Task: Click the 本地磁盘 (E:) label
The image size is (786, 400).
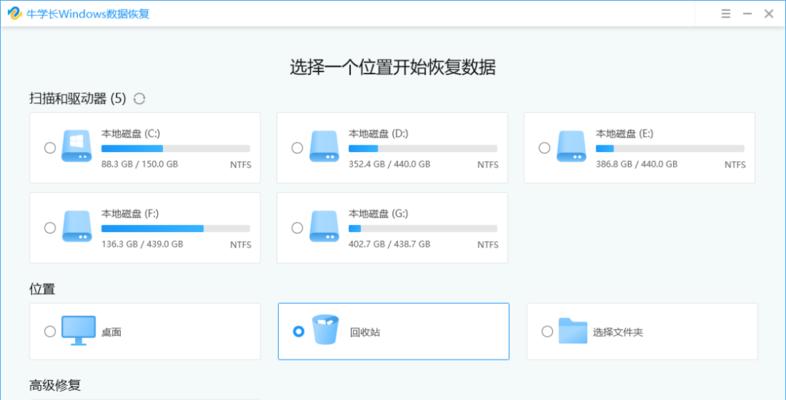Action: [x=625, y=134]
